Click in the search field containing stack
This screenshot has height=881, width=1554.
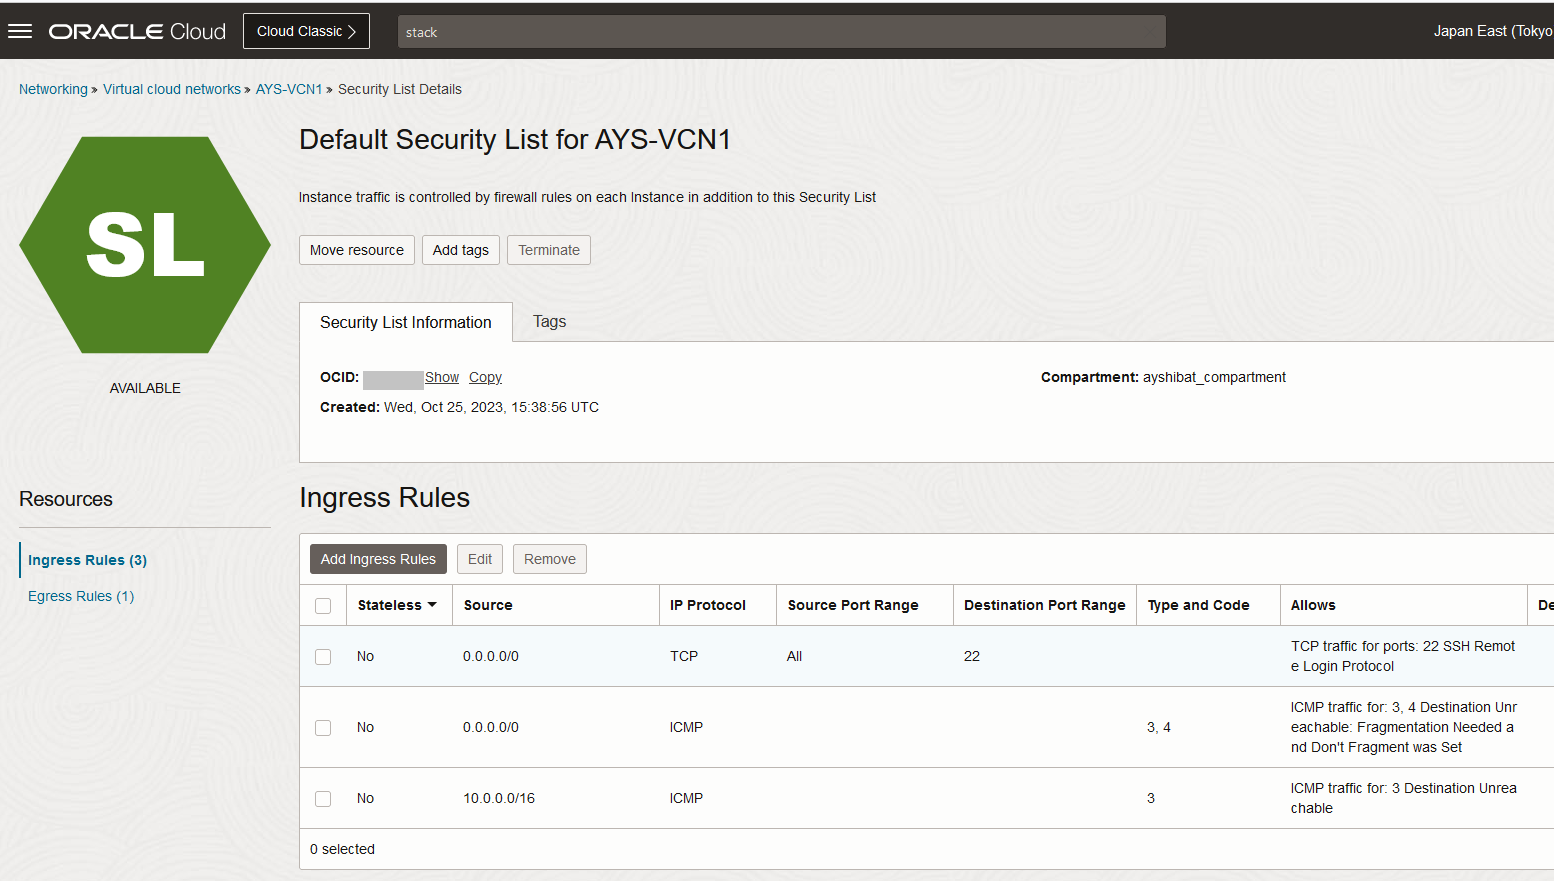pos(781,32)
